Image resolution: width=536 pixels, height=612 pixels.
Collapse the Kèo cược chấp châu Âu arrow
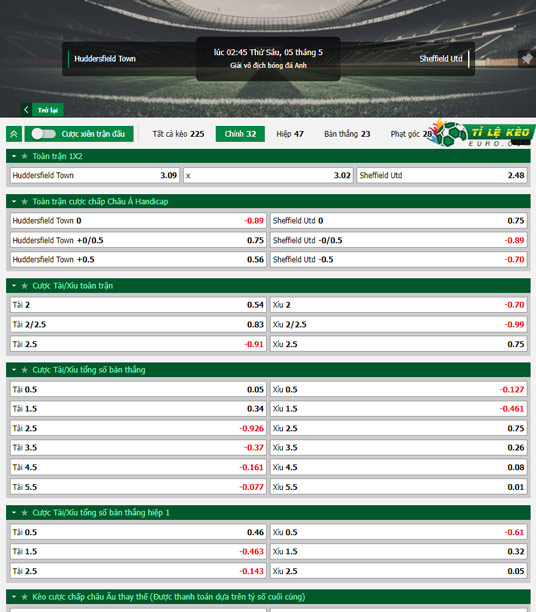[14, 597]
